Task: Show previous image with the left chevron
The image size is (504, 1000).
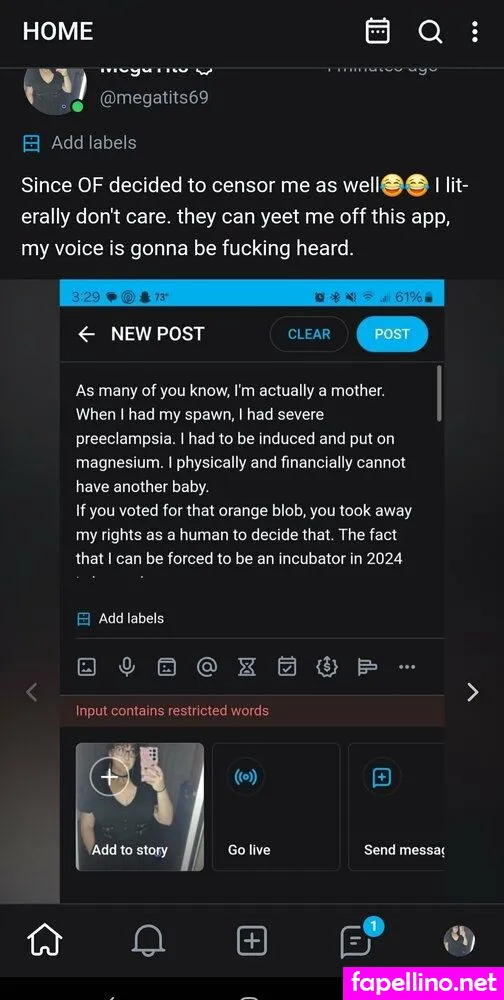Action: click(31, 692)
